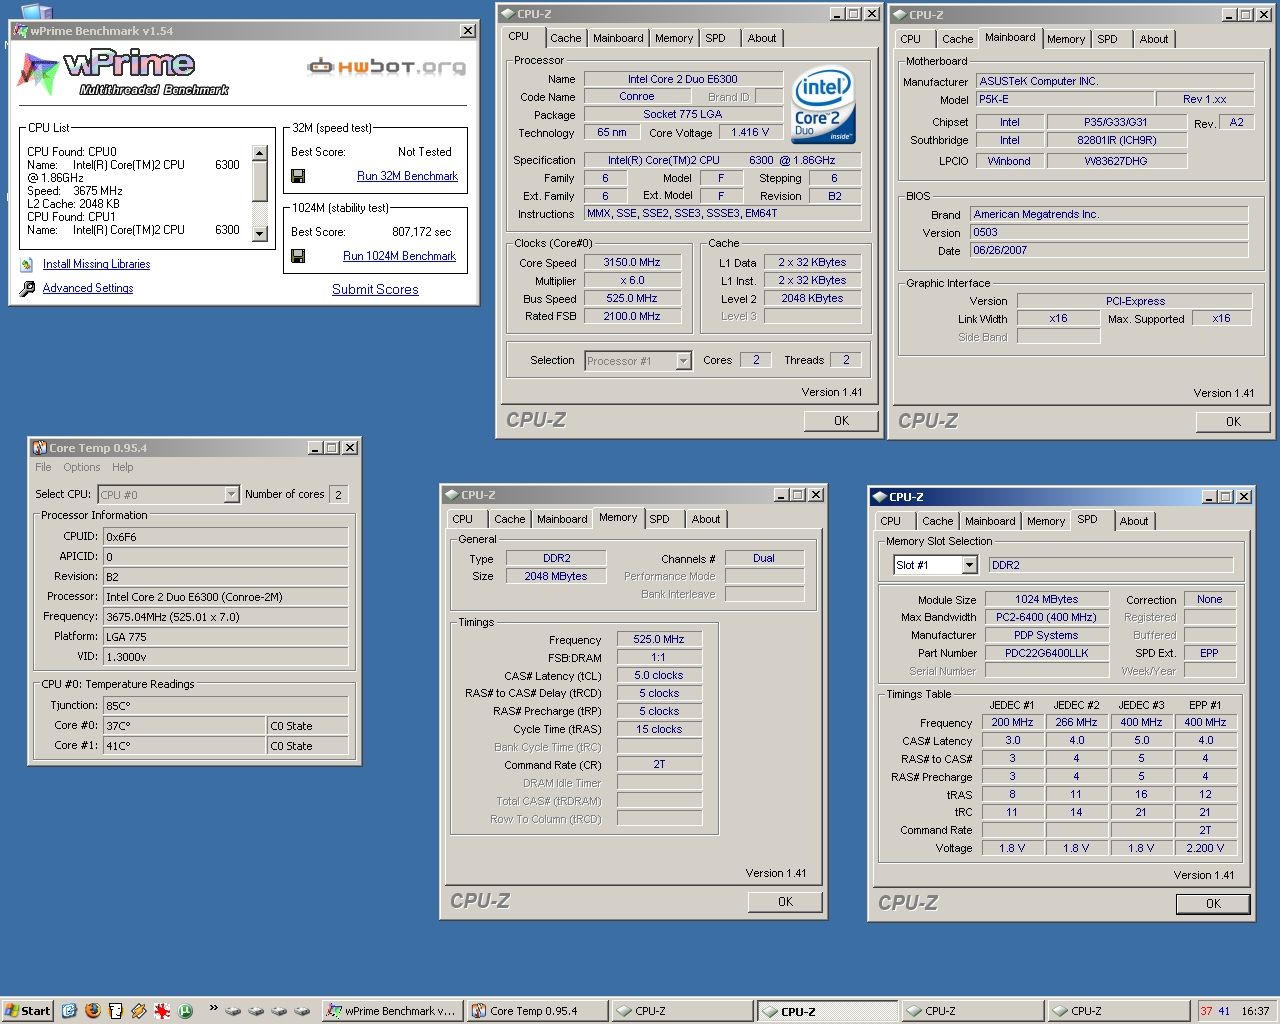Open the CPU tab in the CPU-Z memory timings window
This screenshot has height=1024, width=1280.
click(x=462, y=519)
